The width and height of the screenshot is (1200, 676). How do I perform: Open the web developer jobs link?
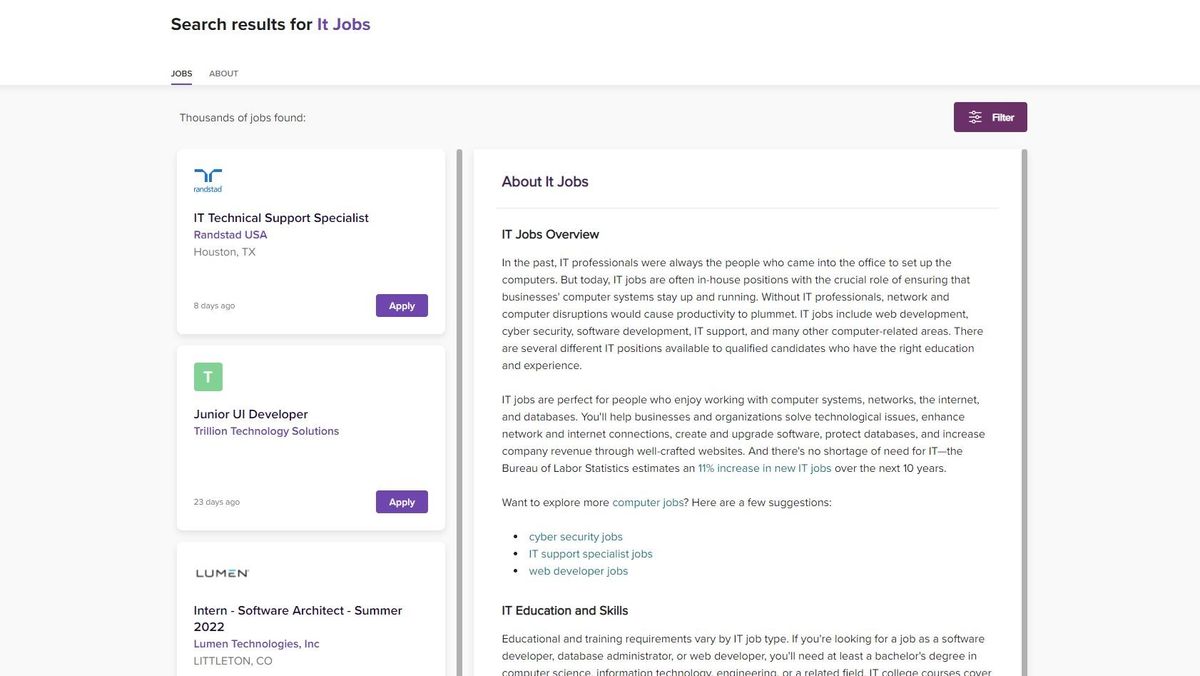(x=577, y=569)
